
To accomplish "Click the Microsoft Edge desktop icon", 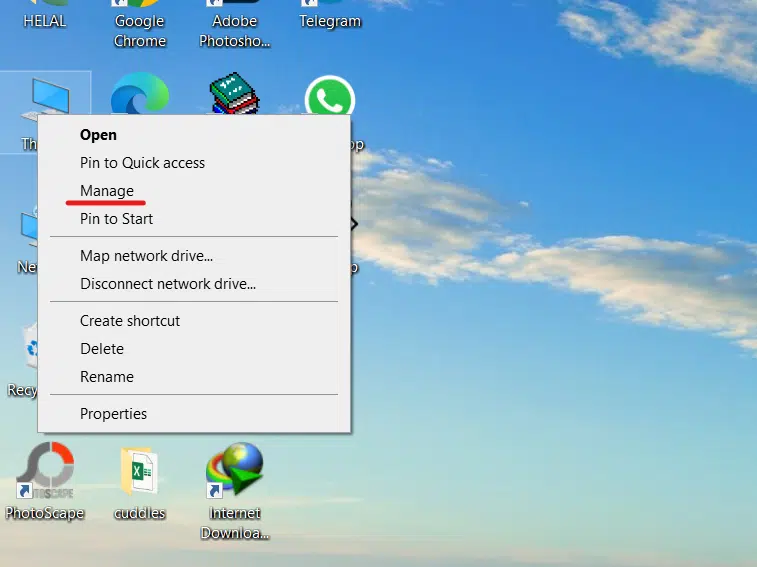I will point(140,94).
